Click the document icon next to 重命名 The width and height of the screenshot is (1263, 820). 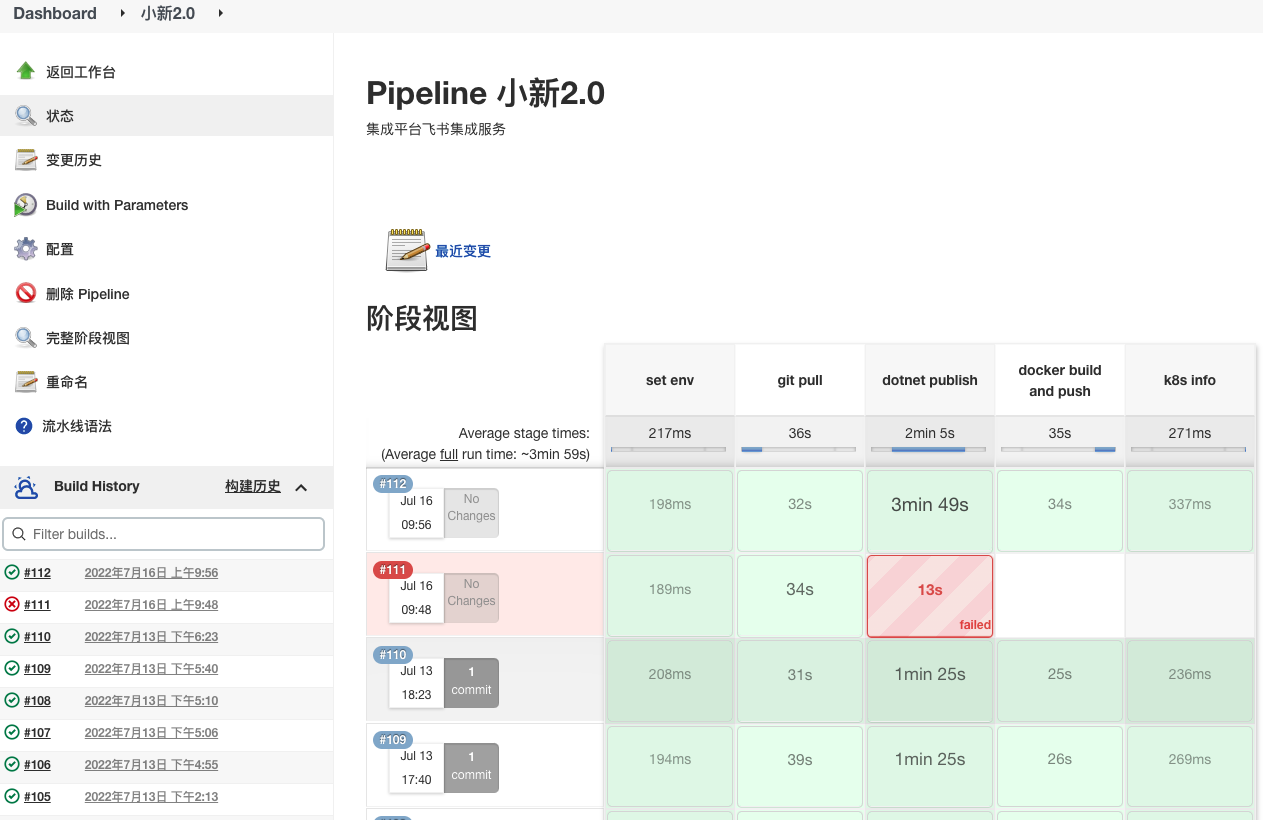coord(25,381)
